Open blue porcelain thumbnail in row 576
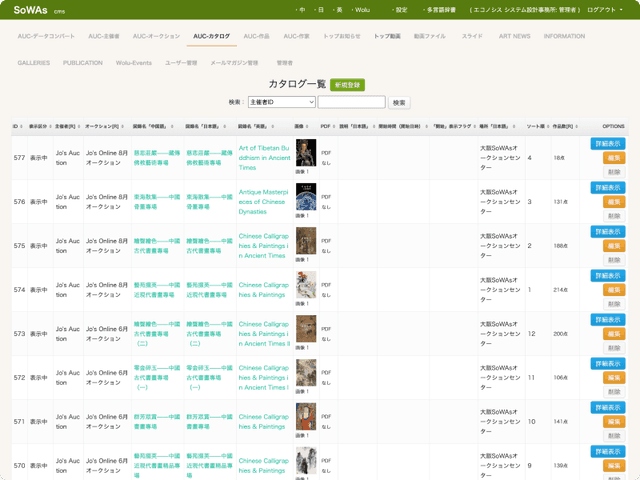 pos(305,197)
